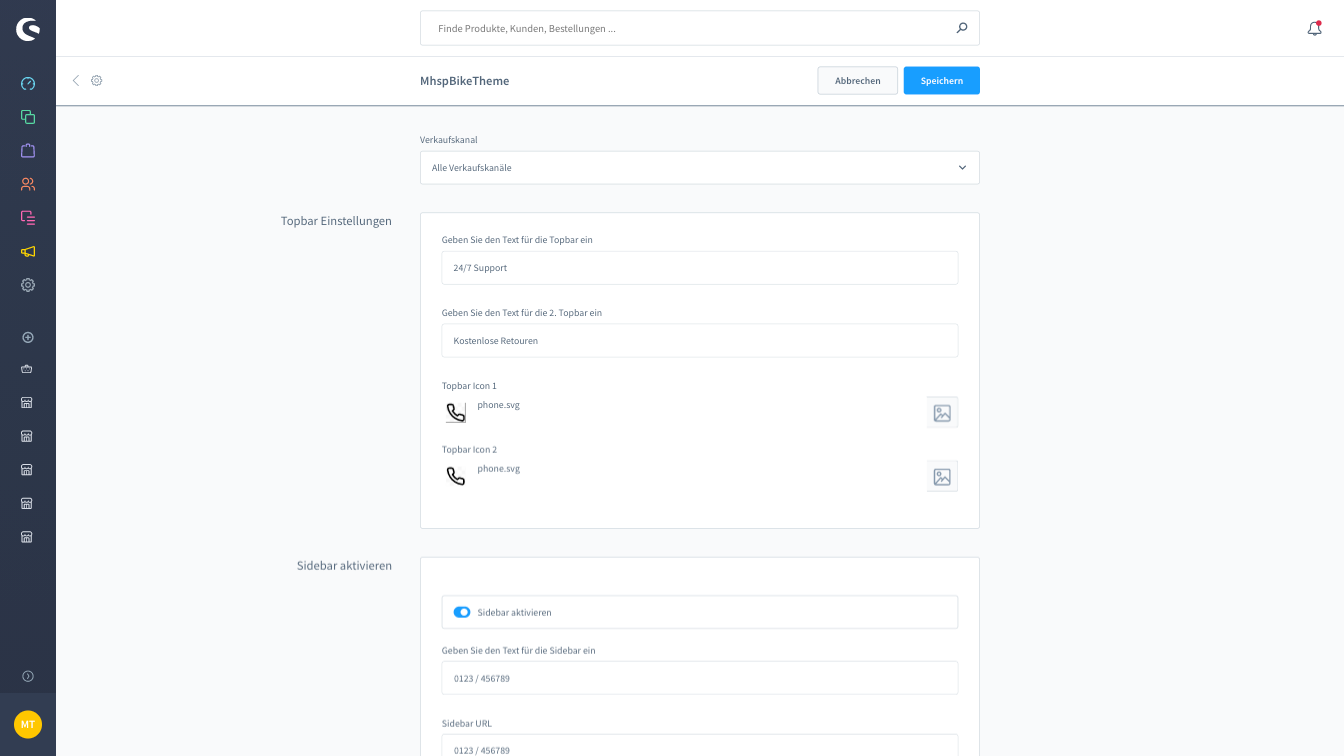Open the Marketing megaphone icon
Image resolution: width=1344 pixels, height=756 pixels.
tap(28, 251)
